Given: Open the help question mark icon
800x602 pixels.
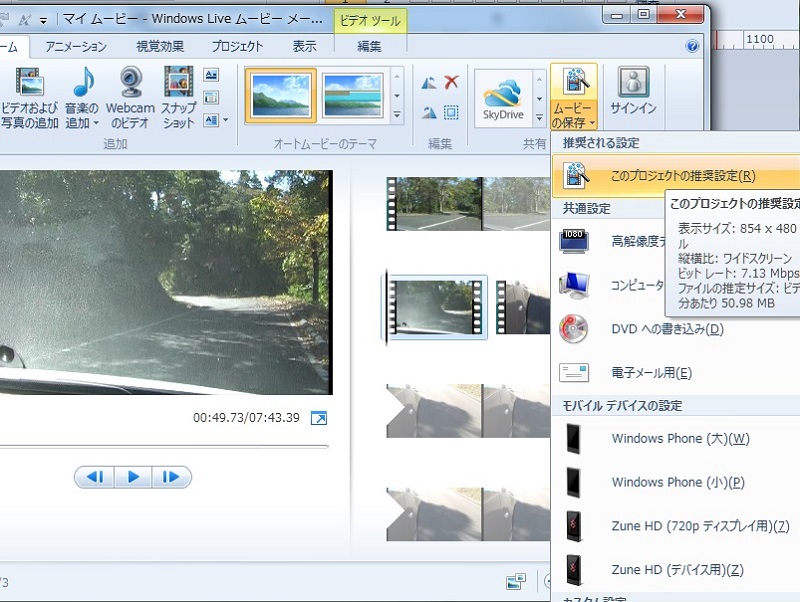Looking at the screenshot, I should pos(692,46).
